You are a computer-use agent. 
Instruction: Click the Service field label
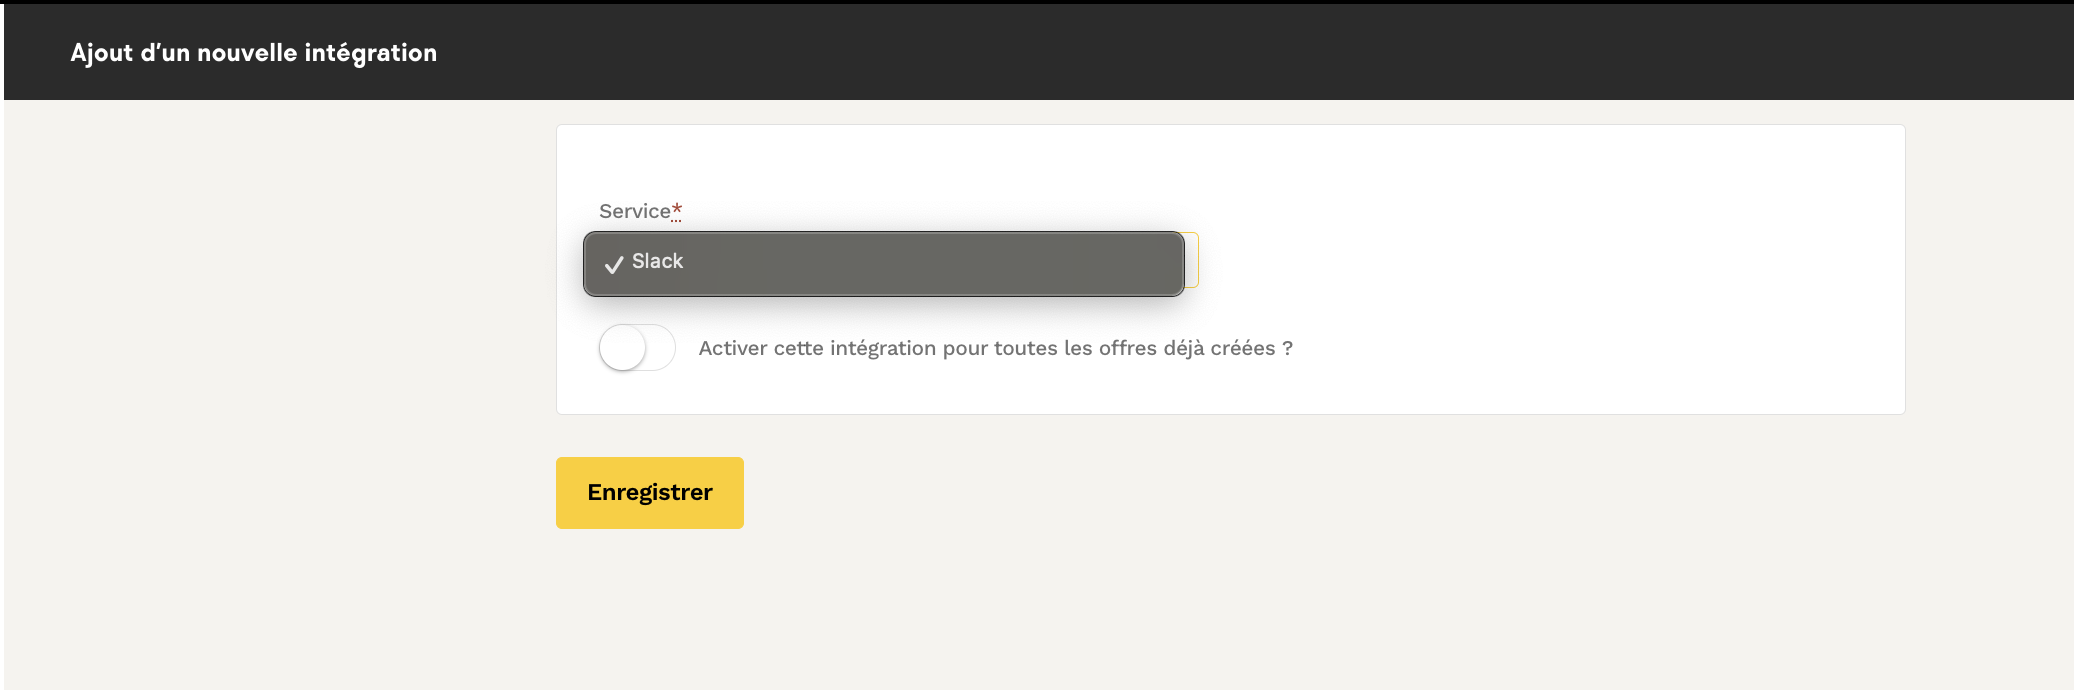(634, 211)
